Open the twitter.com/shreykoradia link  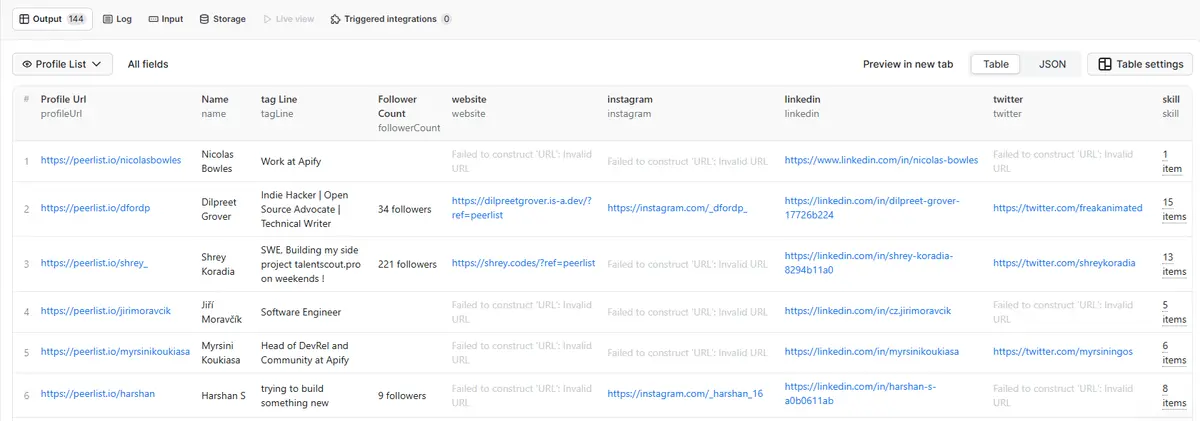pyautogui.click(x=1064, y=264)
